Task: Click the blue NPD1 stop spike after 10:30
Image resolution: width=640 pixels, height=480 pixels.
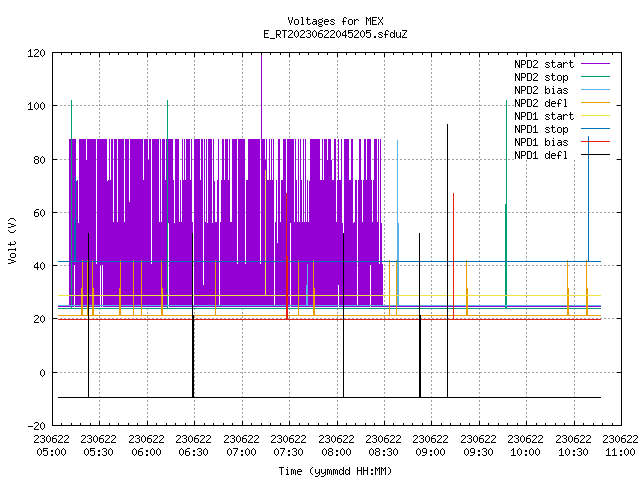Action: 589,199
